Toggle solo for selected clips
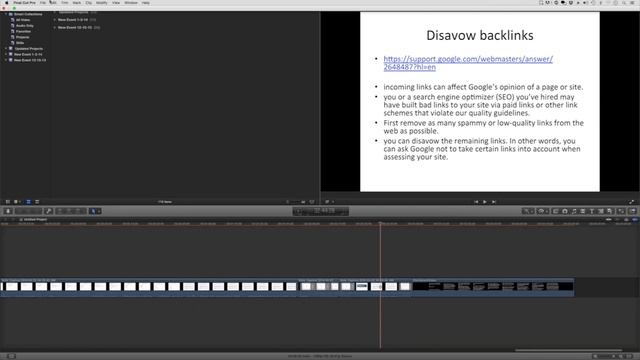The width and height of the screenshot is (640, 360). [x=626, y=220]
